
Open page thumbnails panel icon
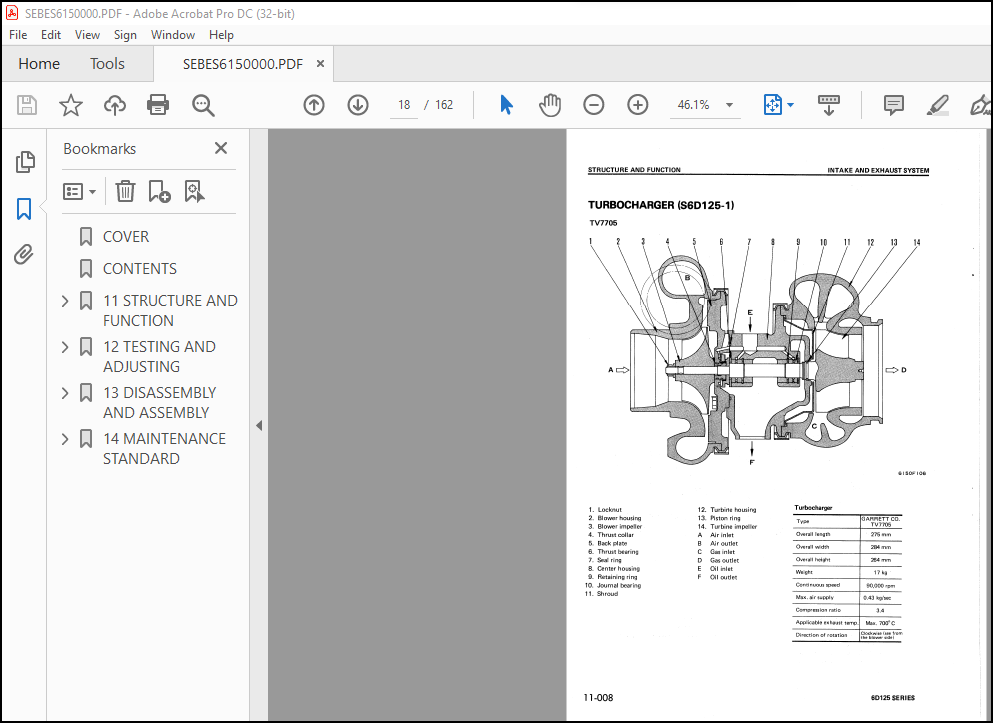coord(25,162)
